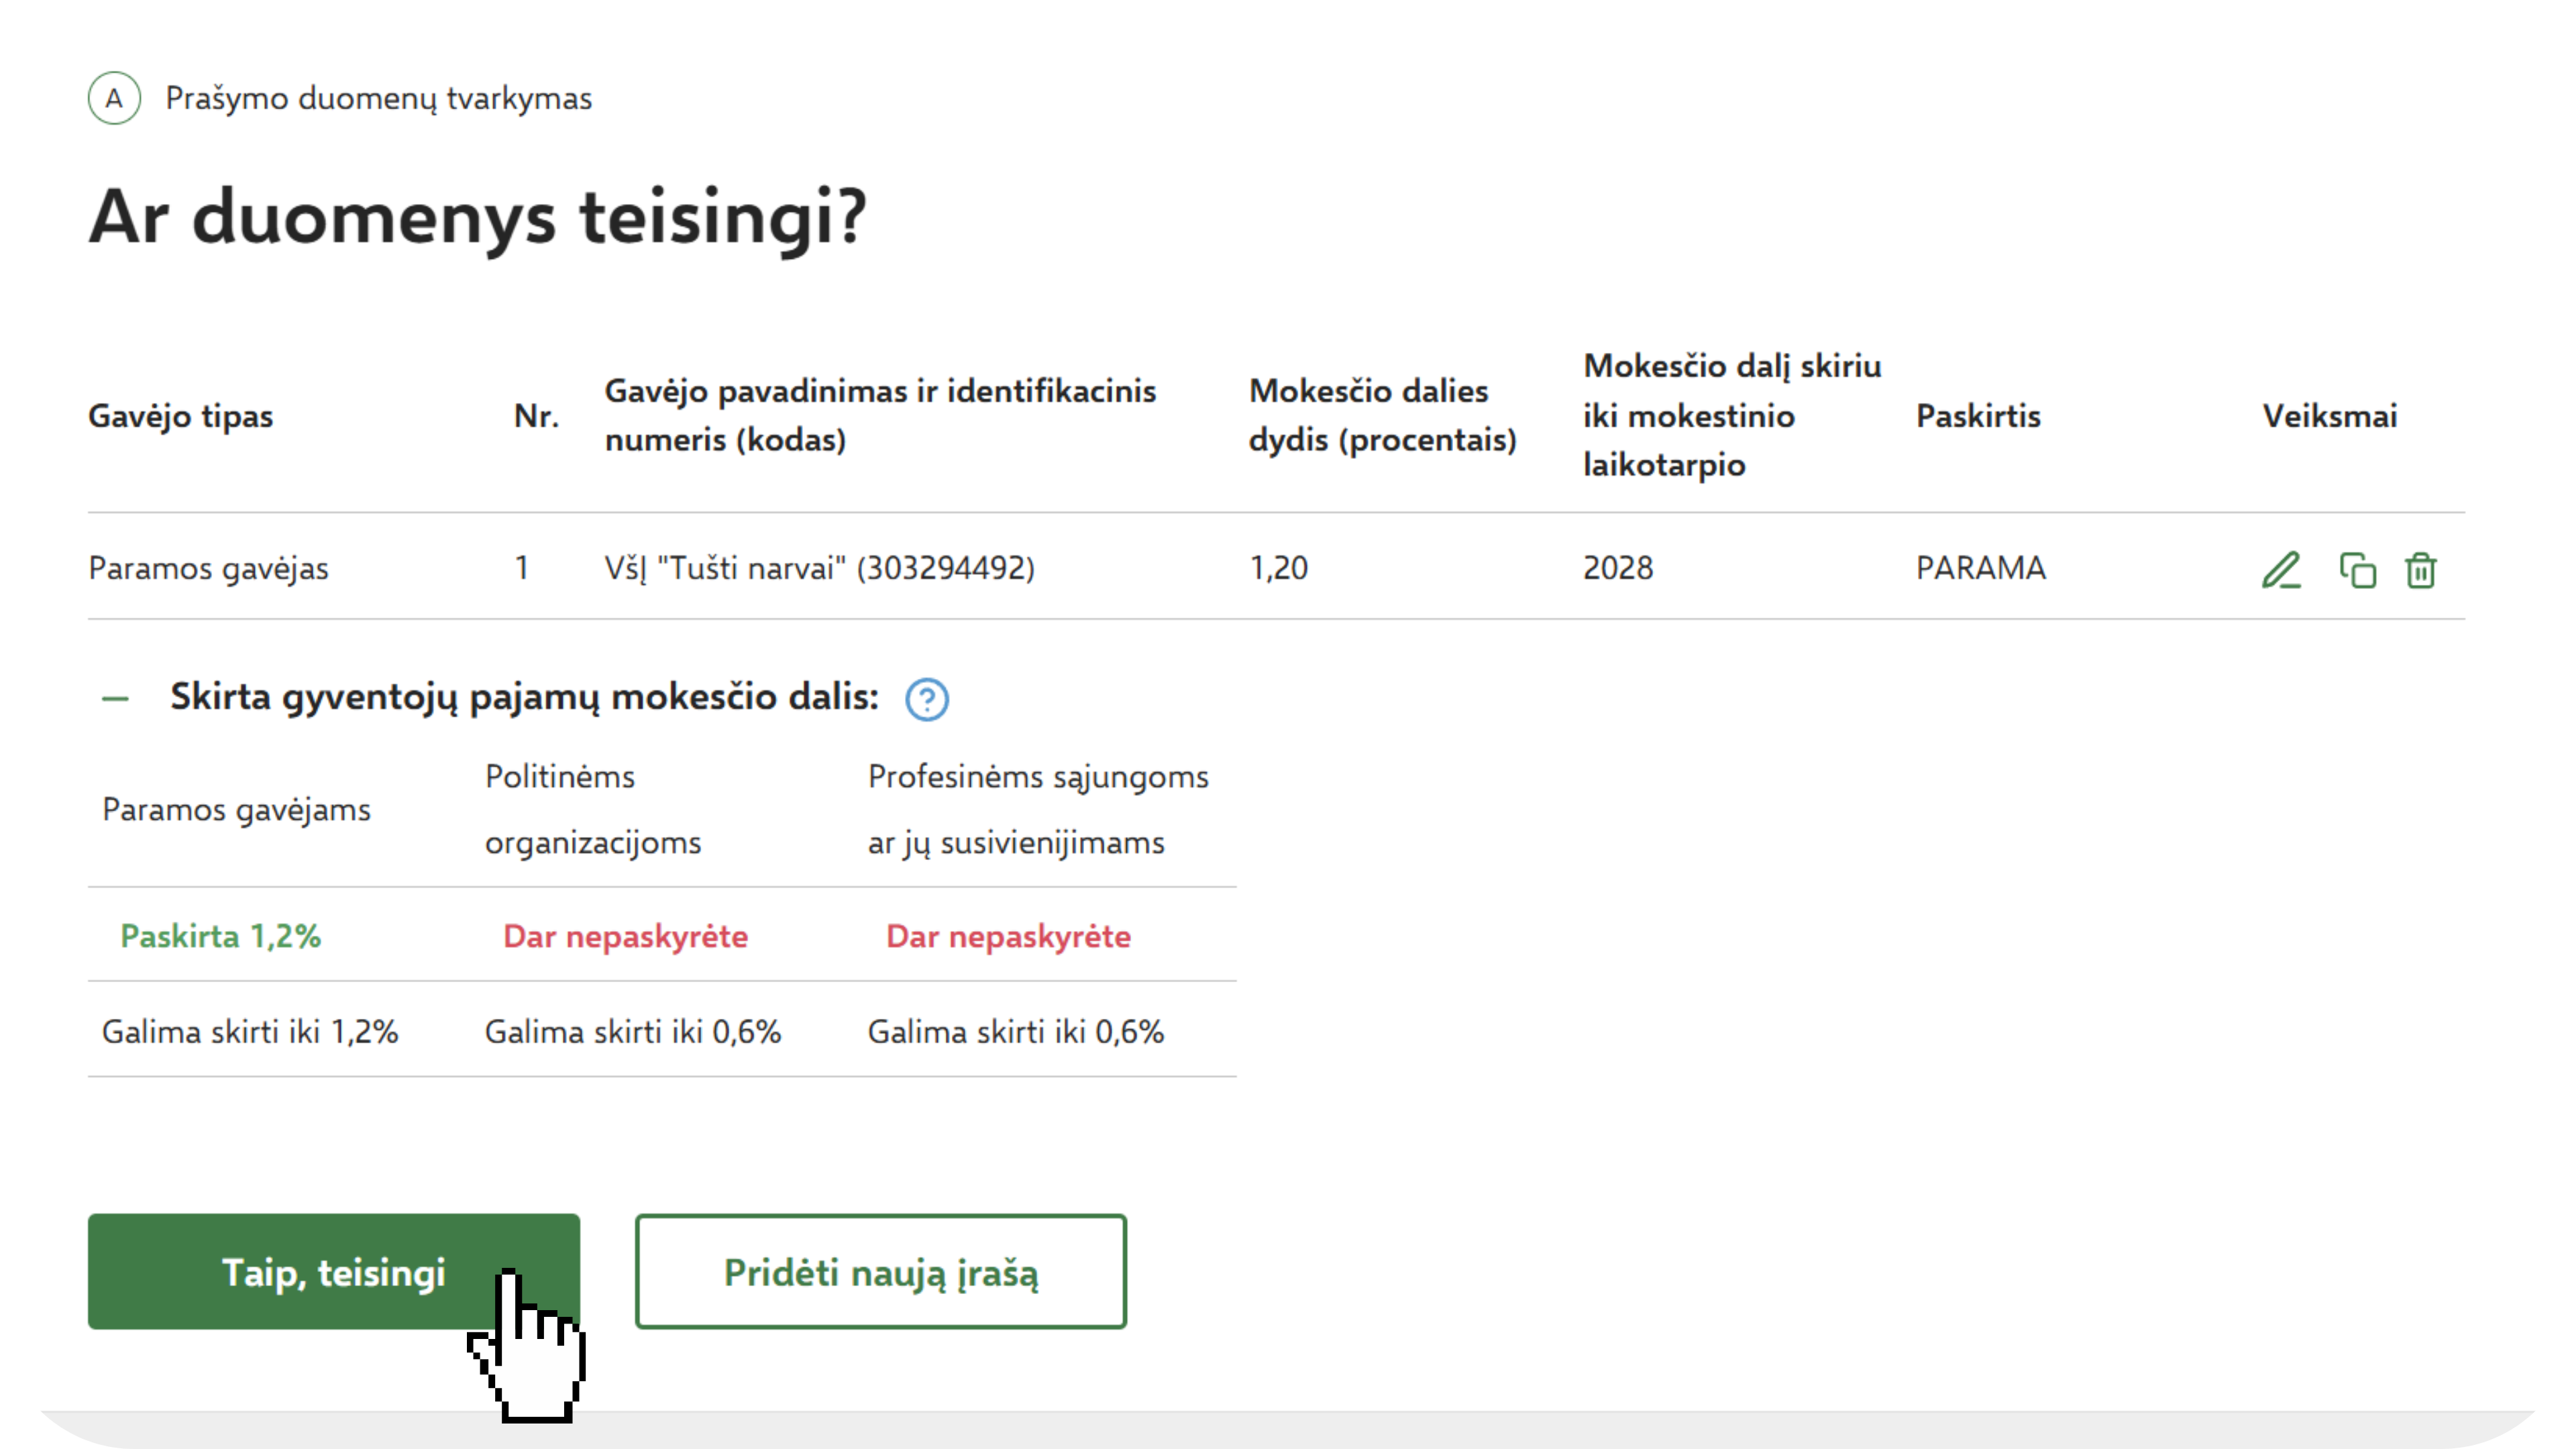Delete the Tušti narvai record with trash icon
The height and width of the screenshot is (1449, 2576).
(x=2420, y=570)
